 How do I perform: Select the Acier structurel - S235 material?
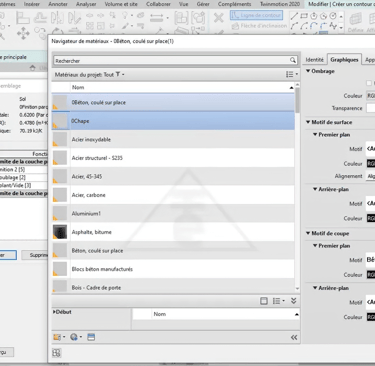click(173, 158)
